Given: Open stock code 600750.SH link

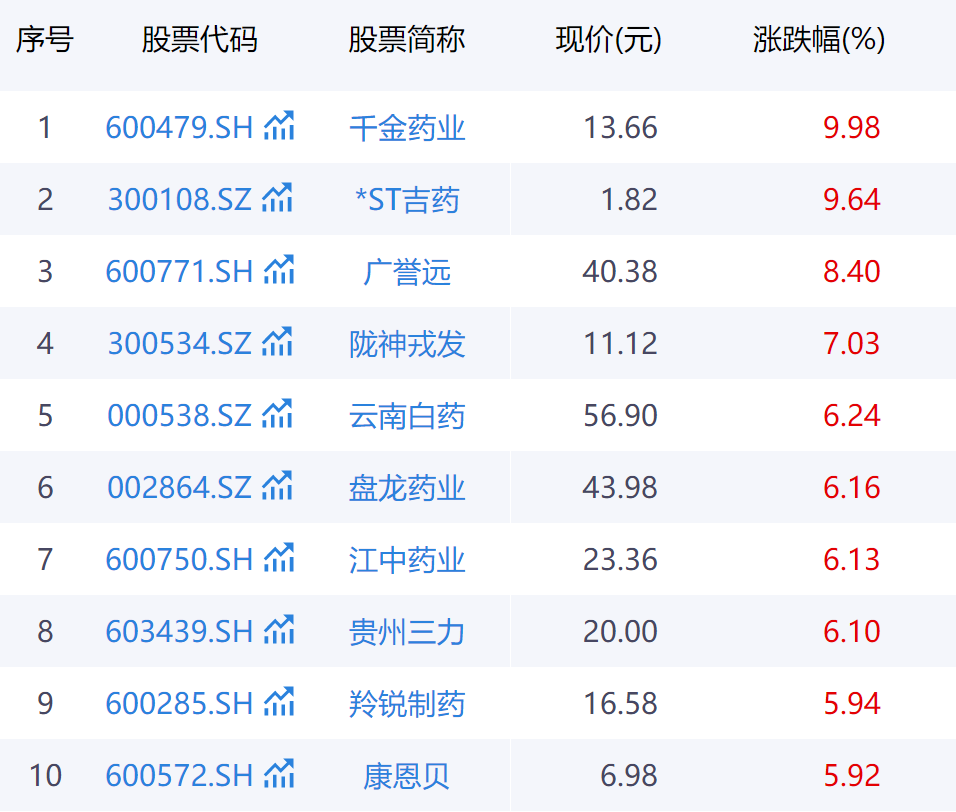Looking at the screenshot, I should click(x=179, y=560).
